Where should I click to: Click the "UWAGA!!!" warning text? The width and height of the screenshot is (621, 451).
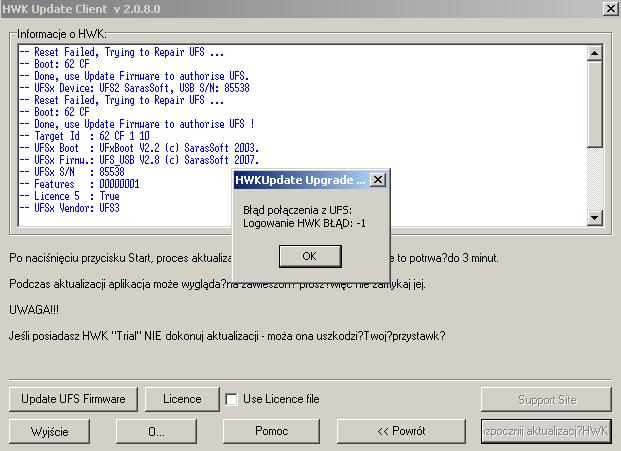coord(34,310)
